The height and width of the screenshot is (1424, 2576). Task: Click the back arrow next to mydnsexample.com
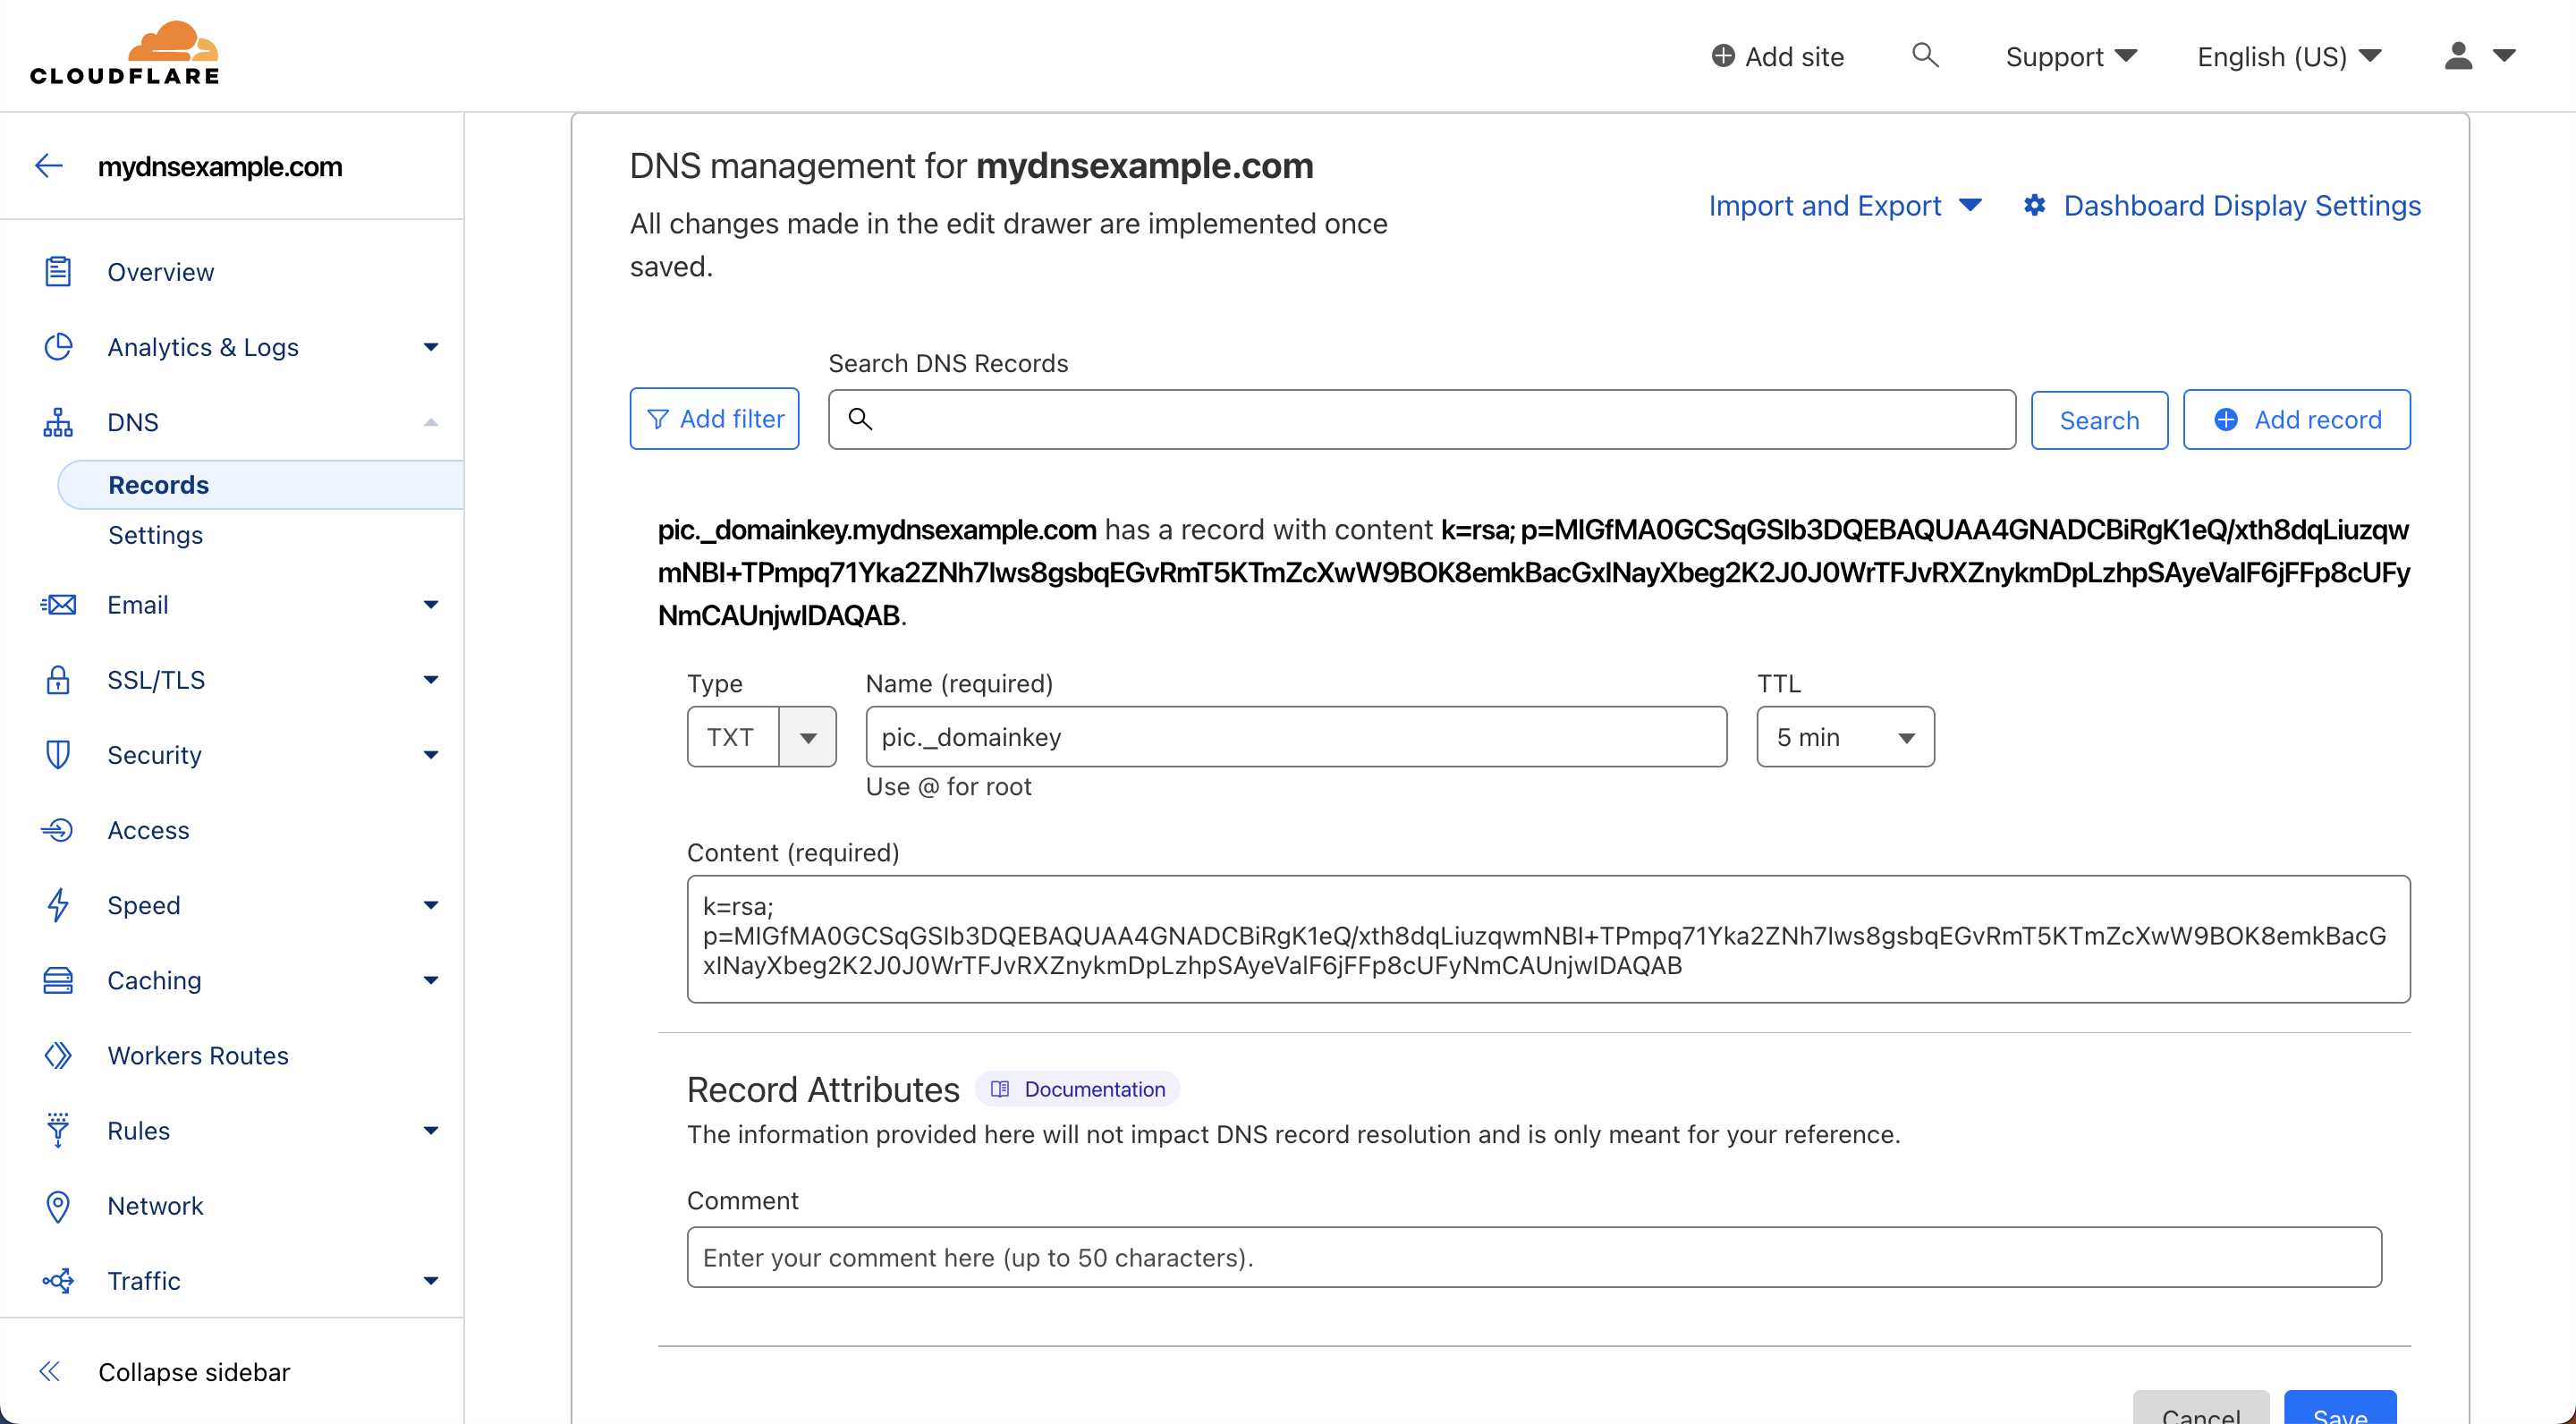[48, 165]
